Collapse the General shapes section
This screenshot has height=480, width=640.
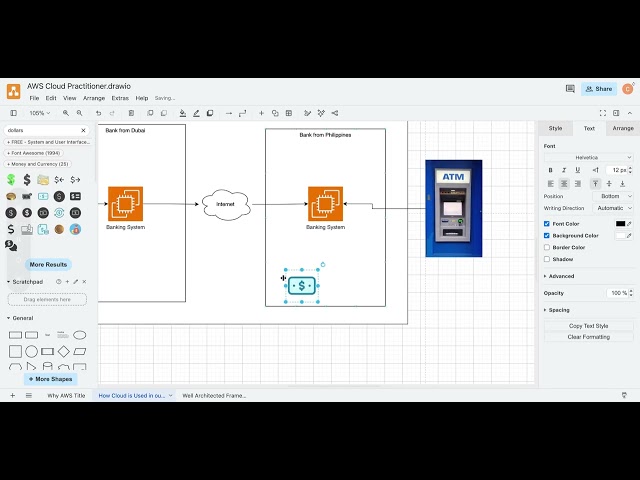click(x=20, y=318)
